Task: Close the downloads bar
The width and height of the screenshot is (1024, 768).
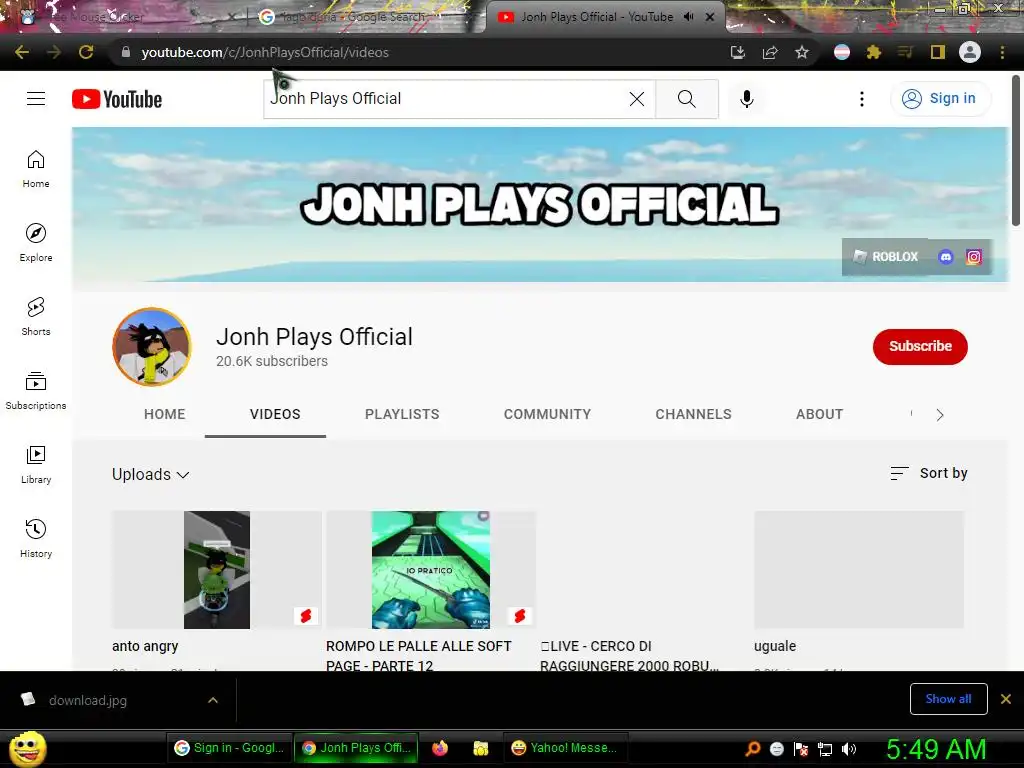Action: coord(1006,699)
